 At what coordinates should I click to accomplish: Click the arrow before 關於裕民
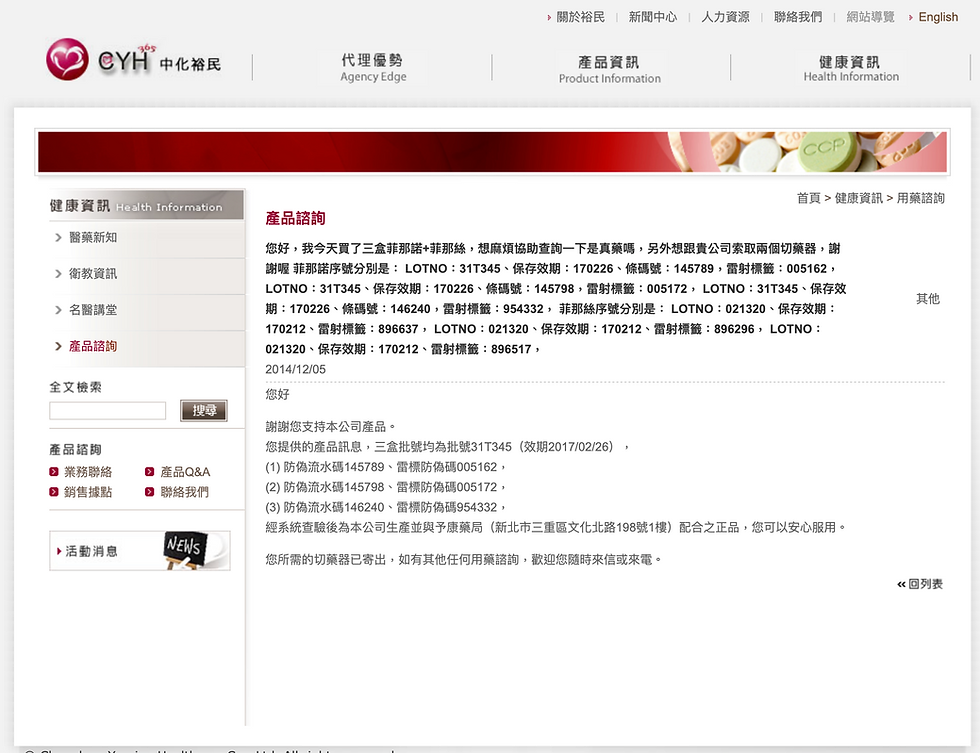[x=549, y=17]
